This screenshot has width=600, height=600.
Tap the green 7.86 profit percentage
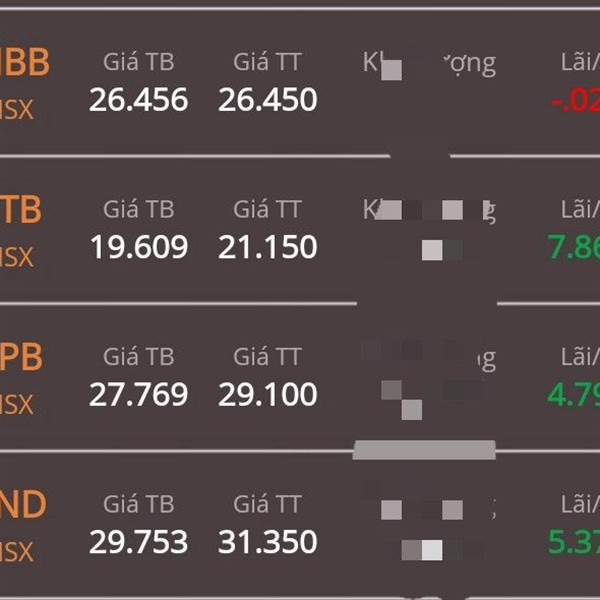coord(574,247)
